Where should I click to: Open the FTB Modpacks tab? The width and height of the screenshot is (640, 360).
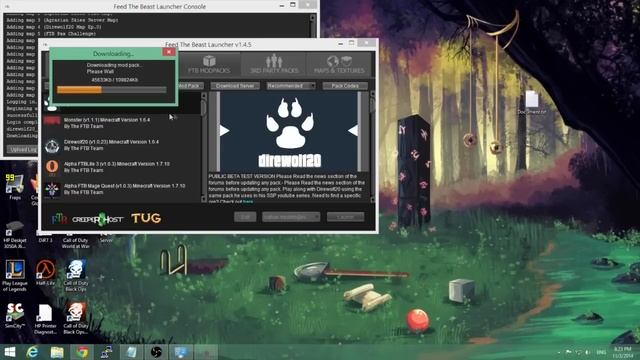209,64
